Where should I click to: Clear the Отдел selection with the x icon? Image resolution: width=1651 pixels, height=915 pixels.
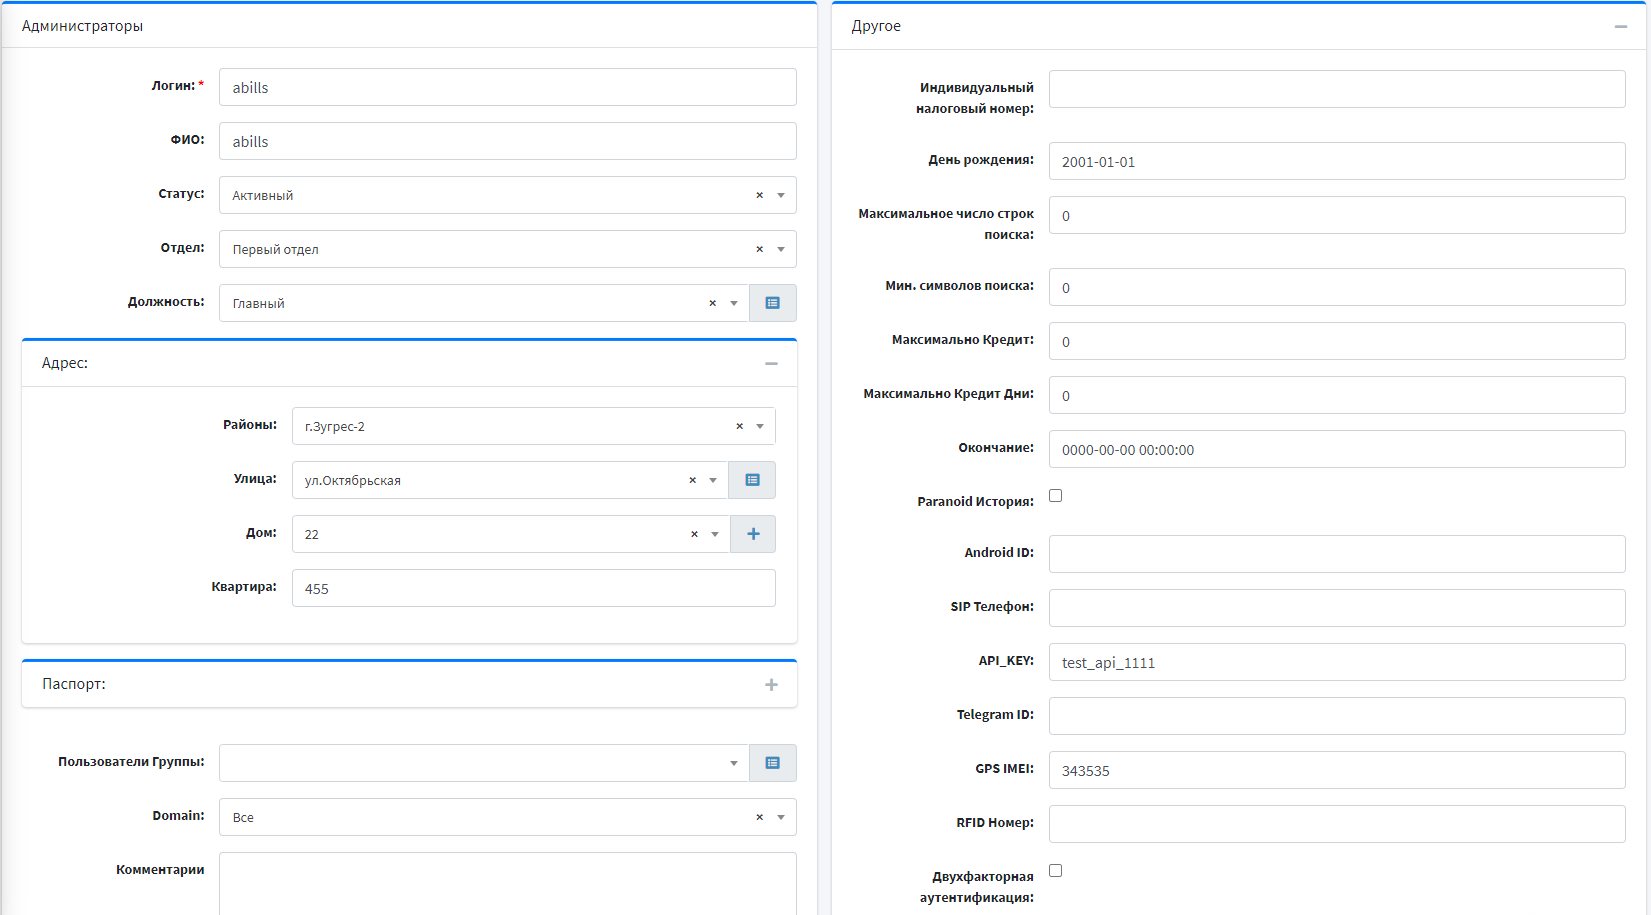[759, 249]
